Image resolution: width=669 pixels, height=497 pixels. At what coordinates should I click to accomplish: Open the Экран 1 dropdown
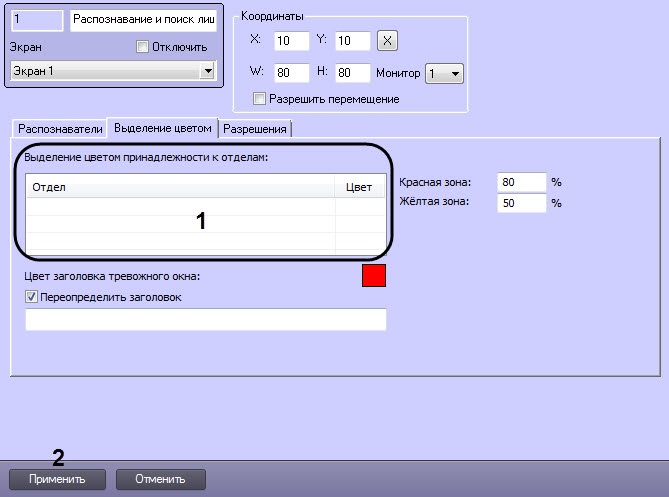tap(207, 71)
